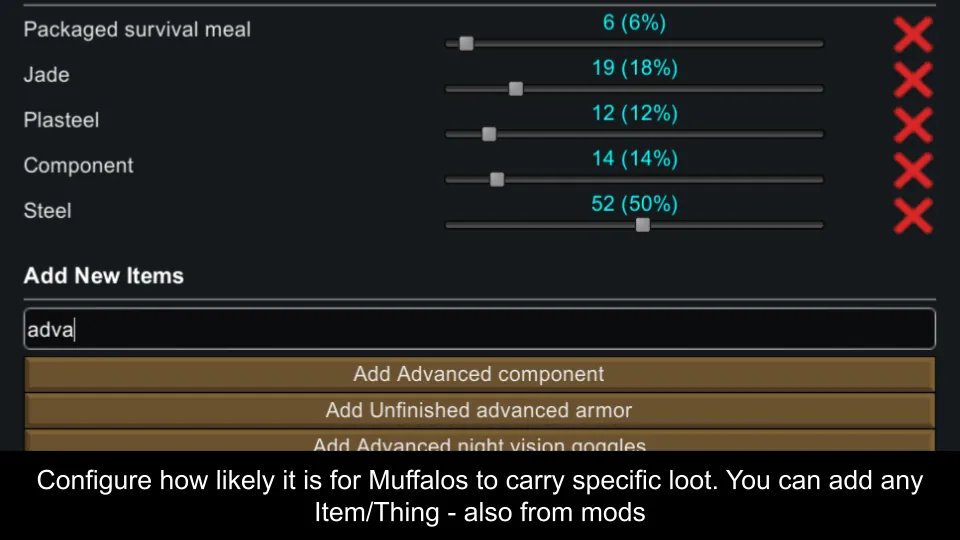Click the Packaged survival meal slider handle
This screenshot has height=540, width=960.
[x=466, y=44]
